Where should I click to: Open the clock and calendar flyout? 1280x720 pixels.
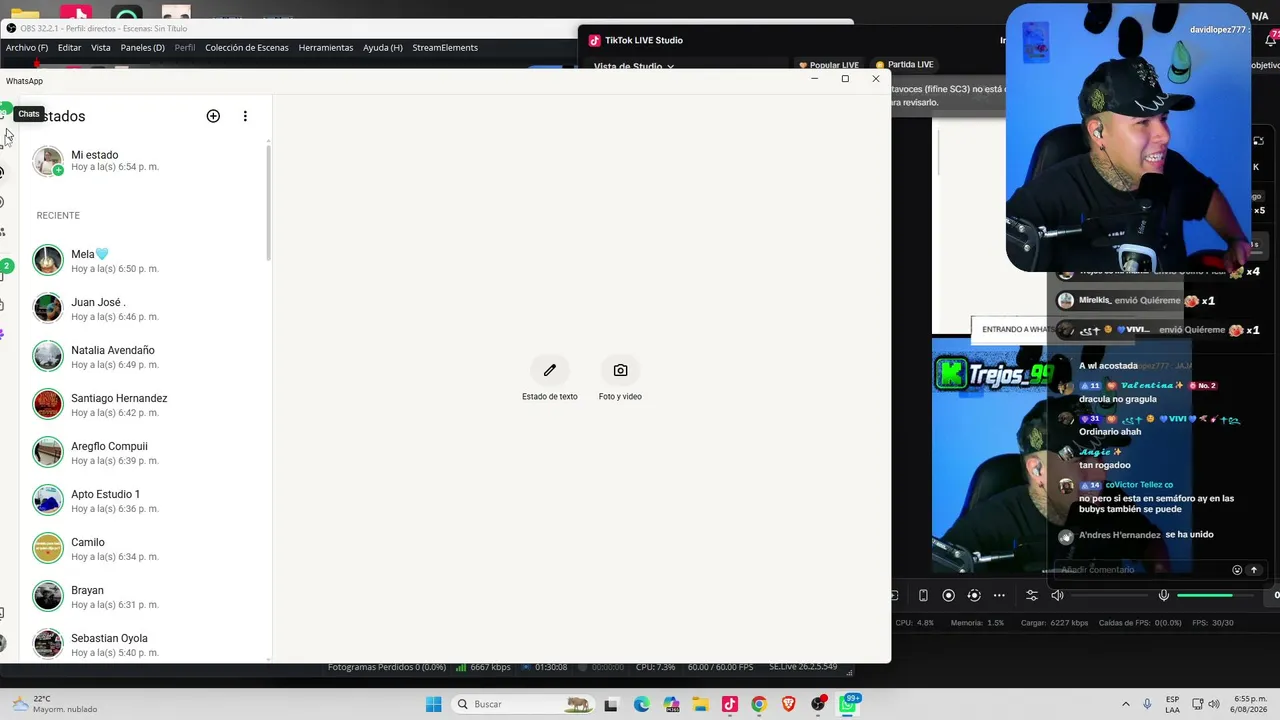tap(1250, 704)
